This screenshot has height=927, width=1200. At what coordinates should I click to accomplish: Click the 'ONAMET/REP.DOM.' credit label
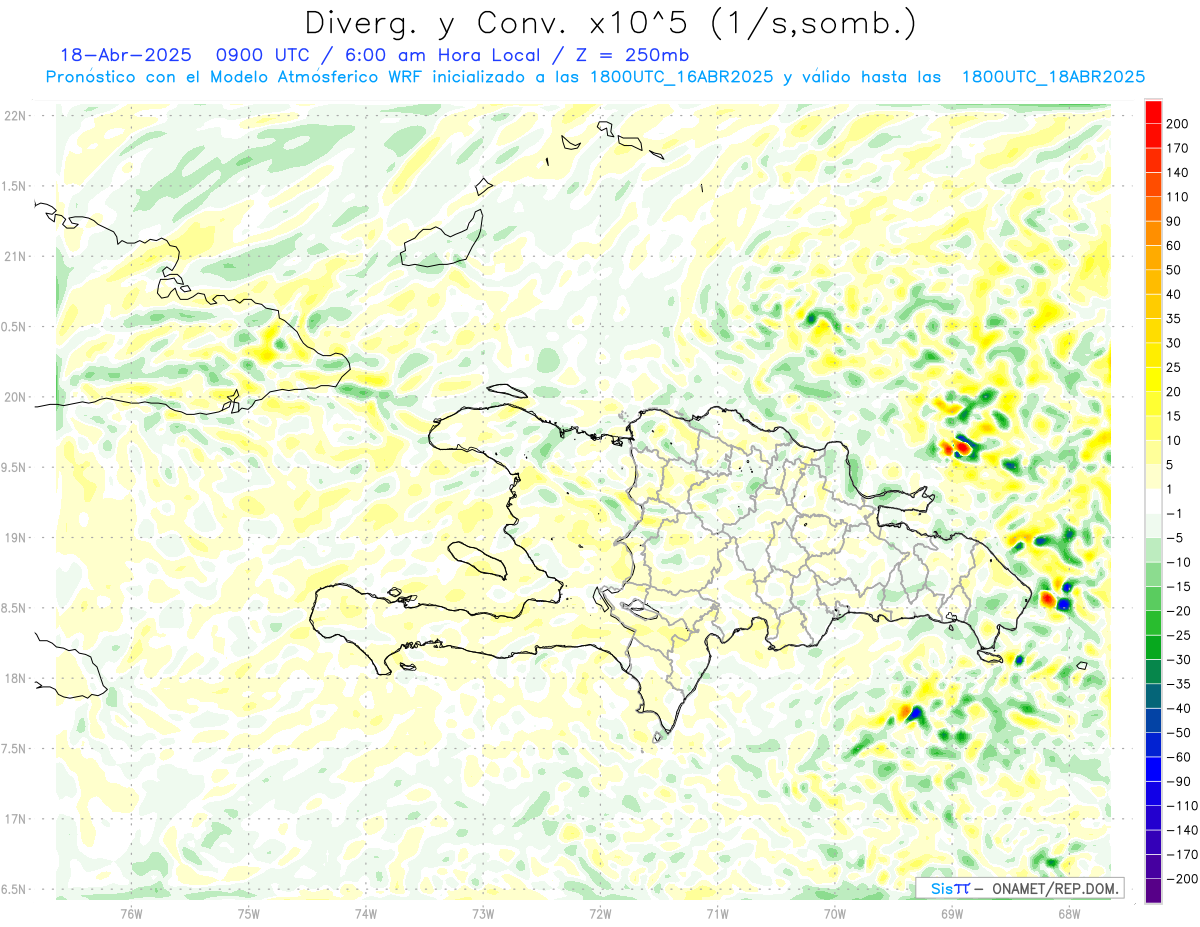click(x=1056, y=888)
